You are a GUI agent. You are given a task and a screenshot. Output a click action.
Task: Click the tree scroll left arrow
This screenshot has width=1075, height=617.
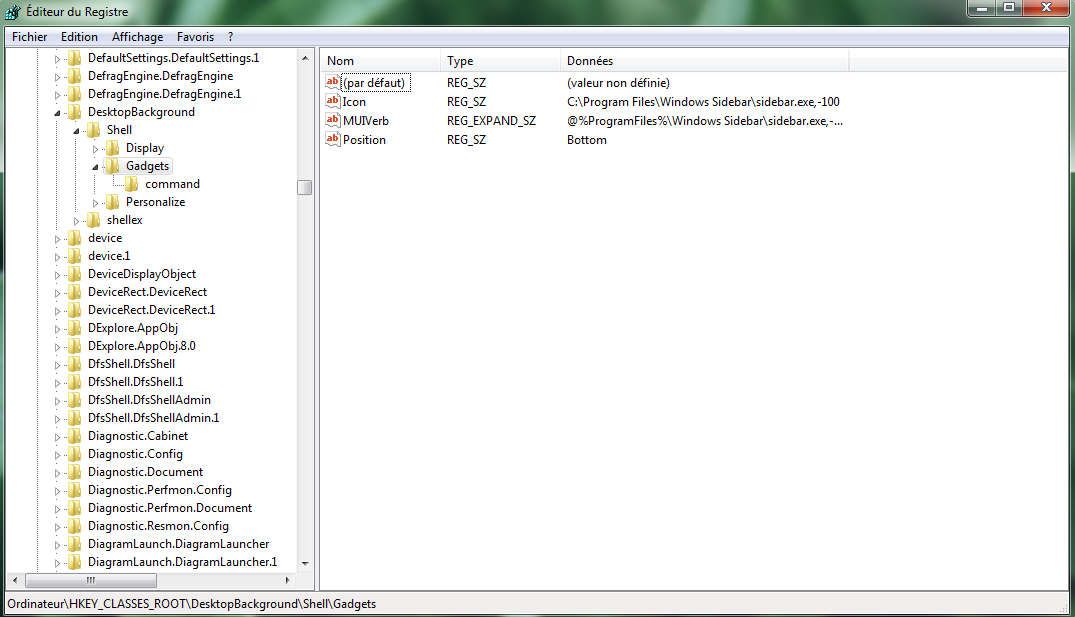tap(15, 580)
